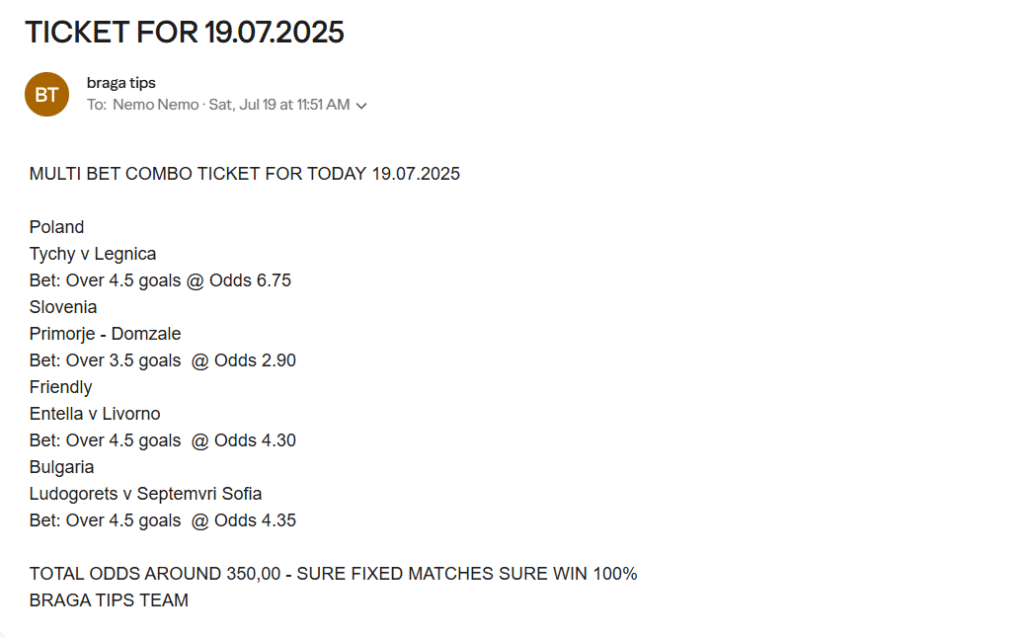Click the Friendly label

[x=61, y=387]
